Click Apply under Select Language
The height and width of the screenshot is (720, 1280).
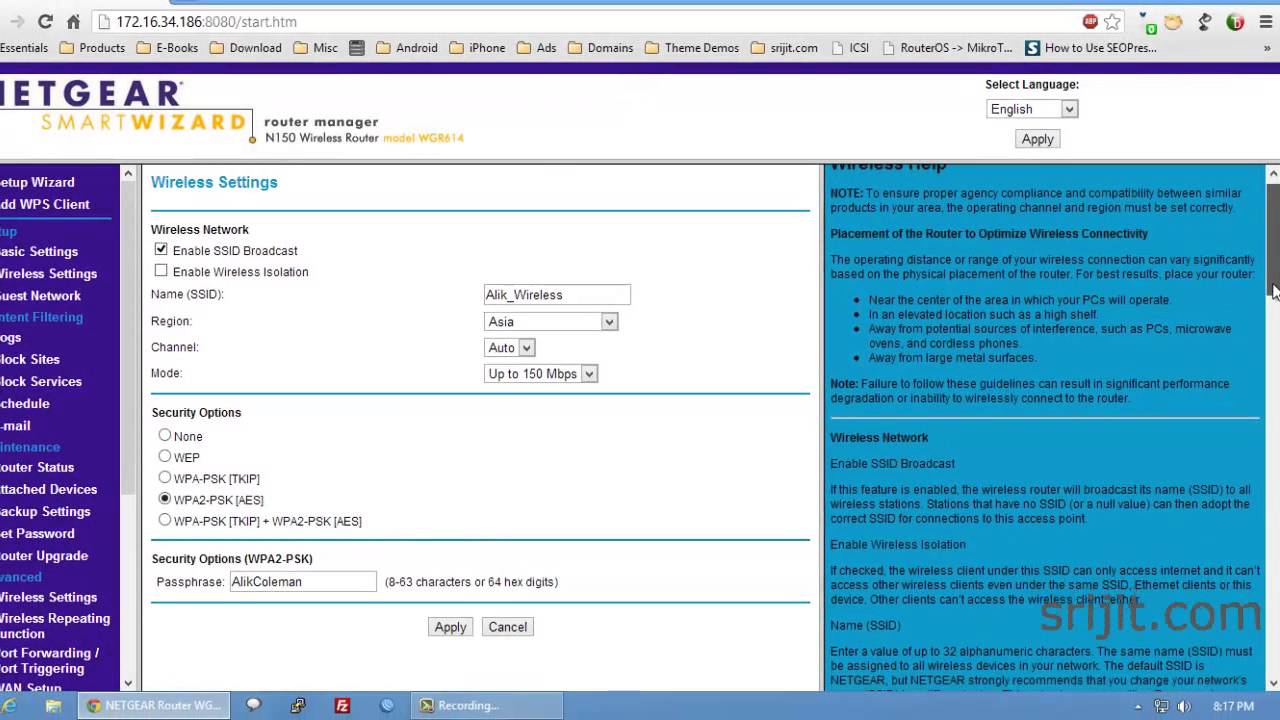(1037, 139)
